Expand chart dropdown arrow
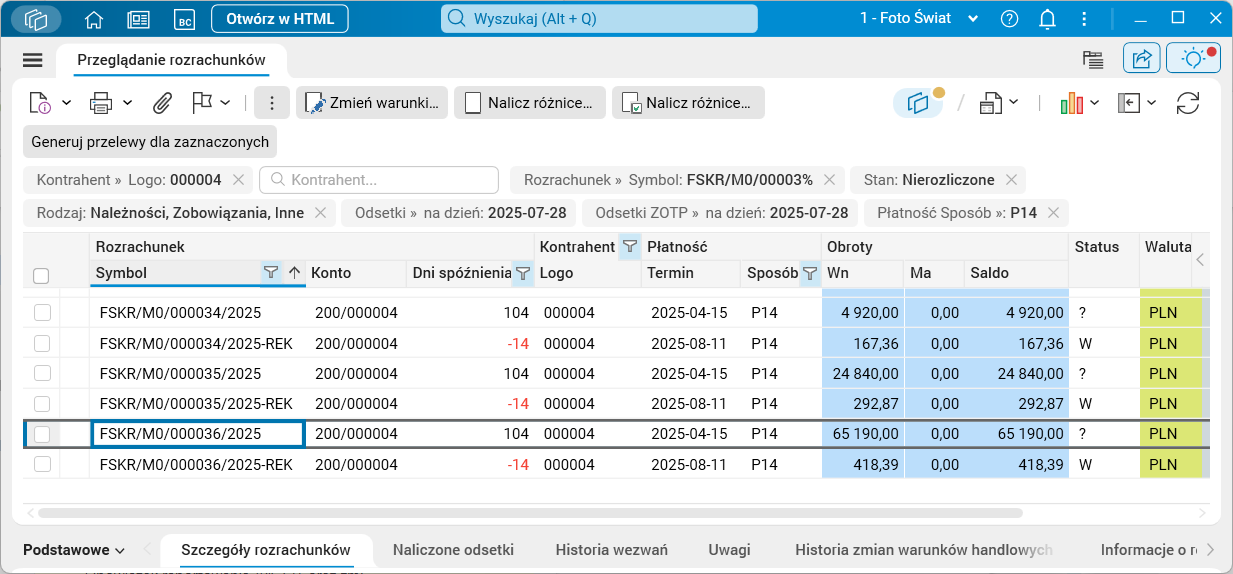This screenshot has height=574, width=1233. tap(1094, 102)
